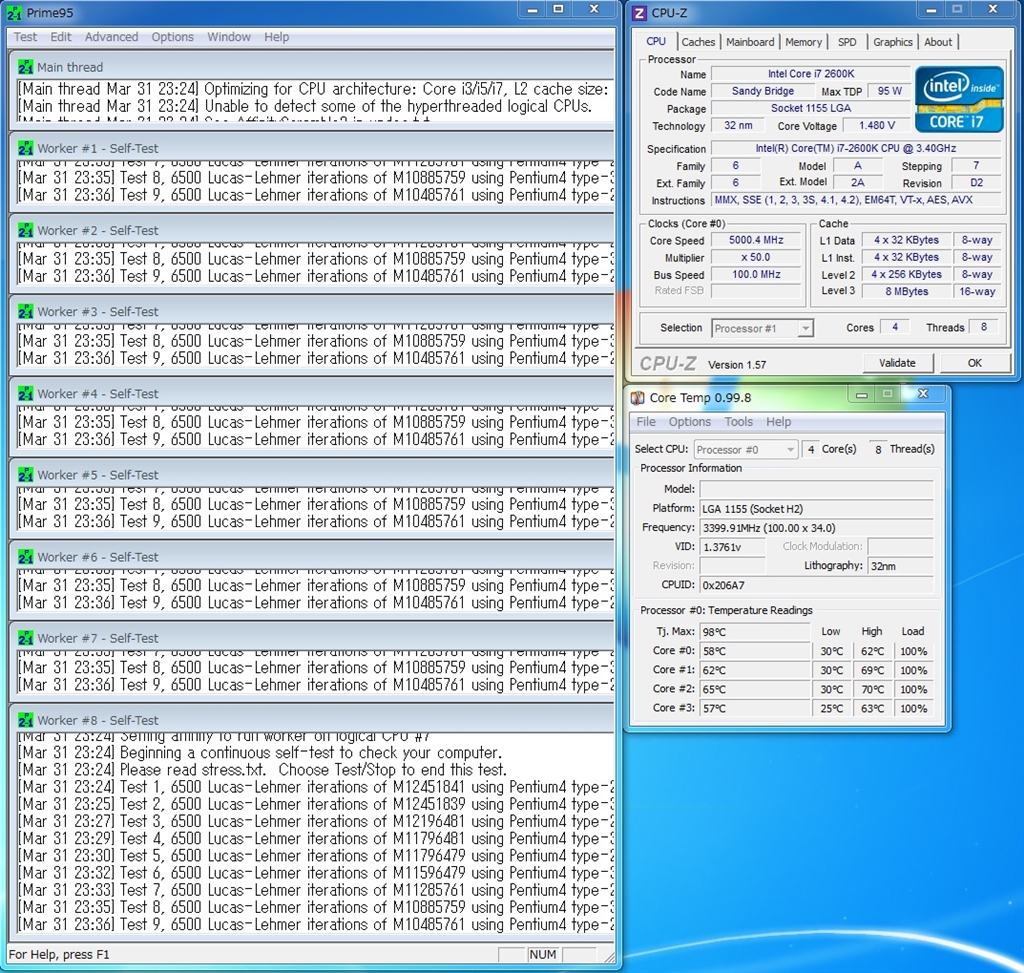The height and width of the screenshot is (973, 1024).
Task: Click the Worker #3 window icon
Action: coord(25,311)
